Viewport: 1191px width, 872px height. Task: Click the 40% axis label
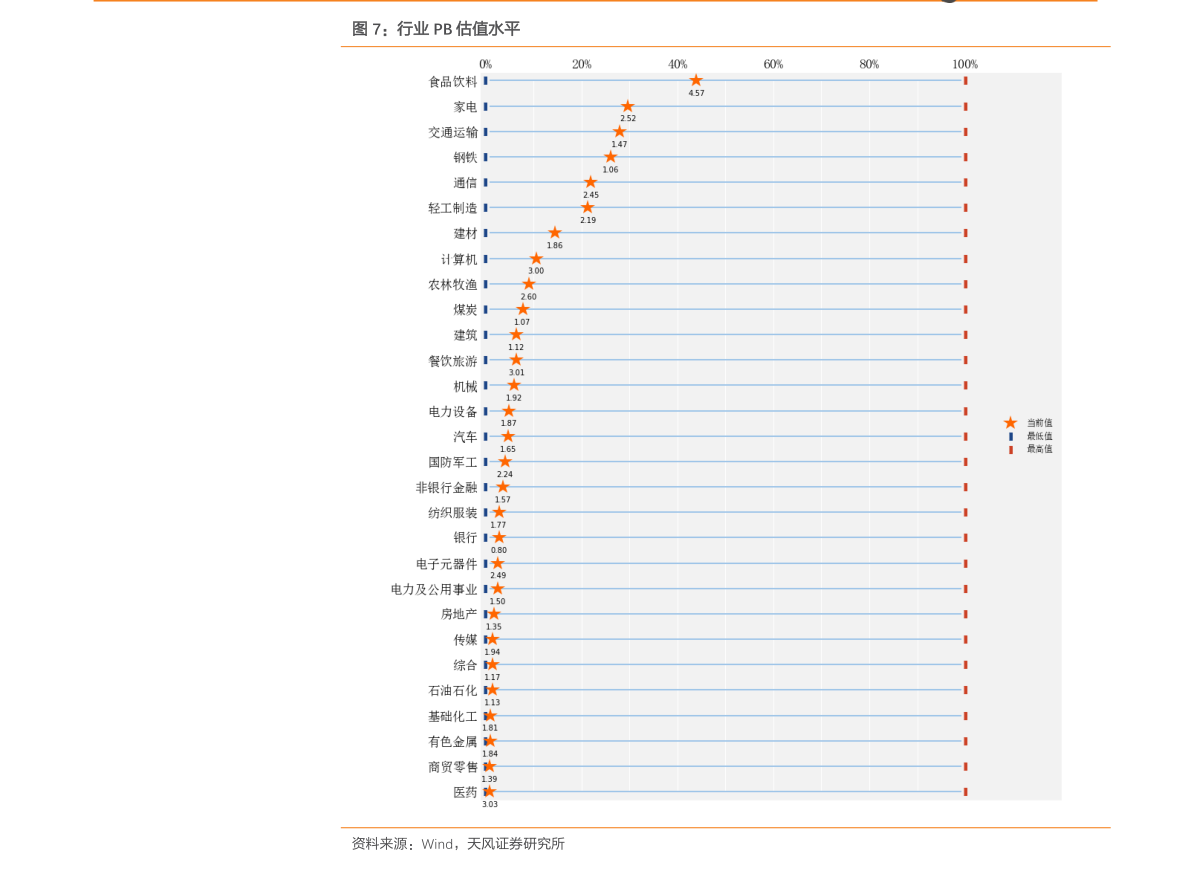pos(678,65)
